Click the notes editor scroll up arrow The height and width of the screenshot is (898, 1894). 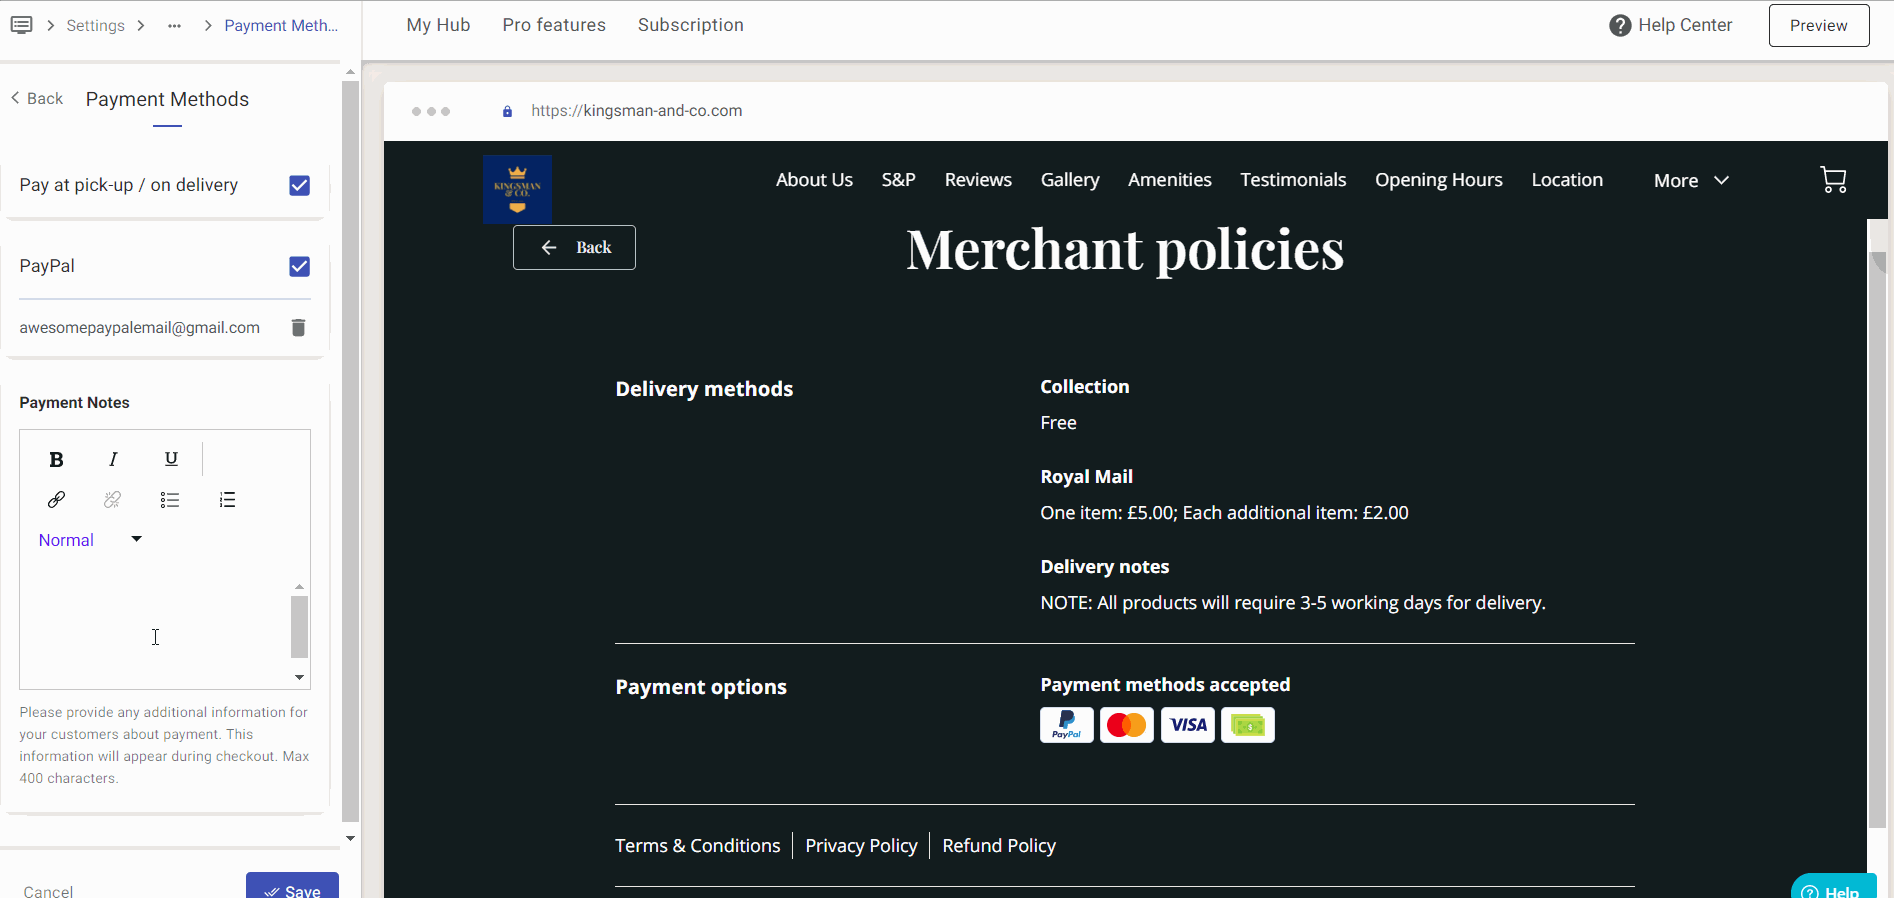pyautogui.click(x=299, y=586)
